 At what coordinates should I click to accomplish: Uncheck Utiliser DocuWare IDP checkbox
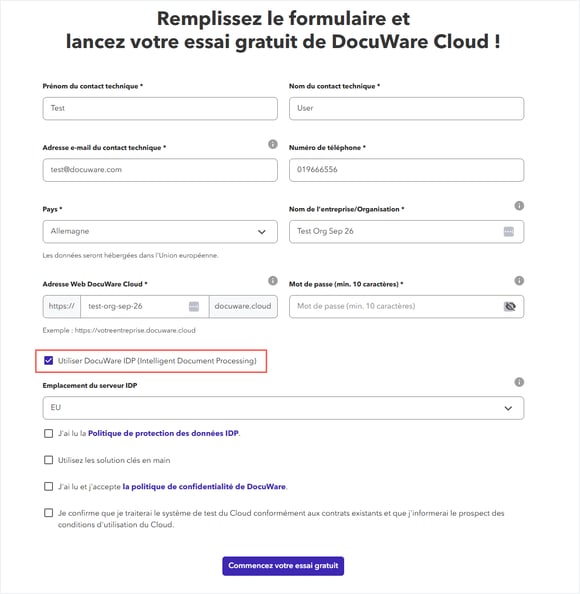tap(48, 360)
